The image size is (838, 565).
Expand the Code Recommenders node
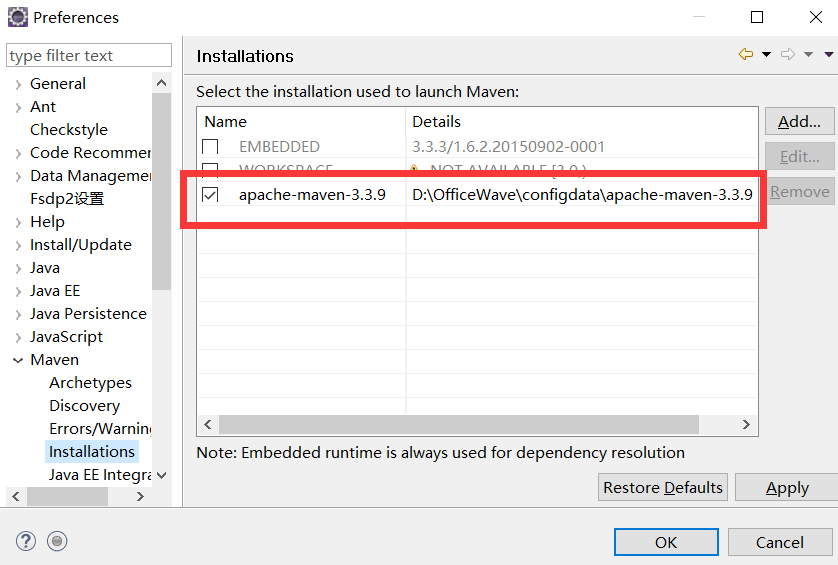pos(18,153)
